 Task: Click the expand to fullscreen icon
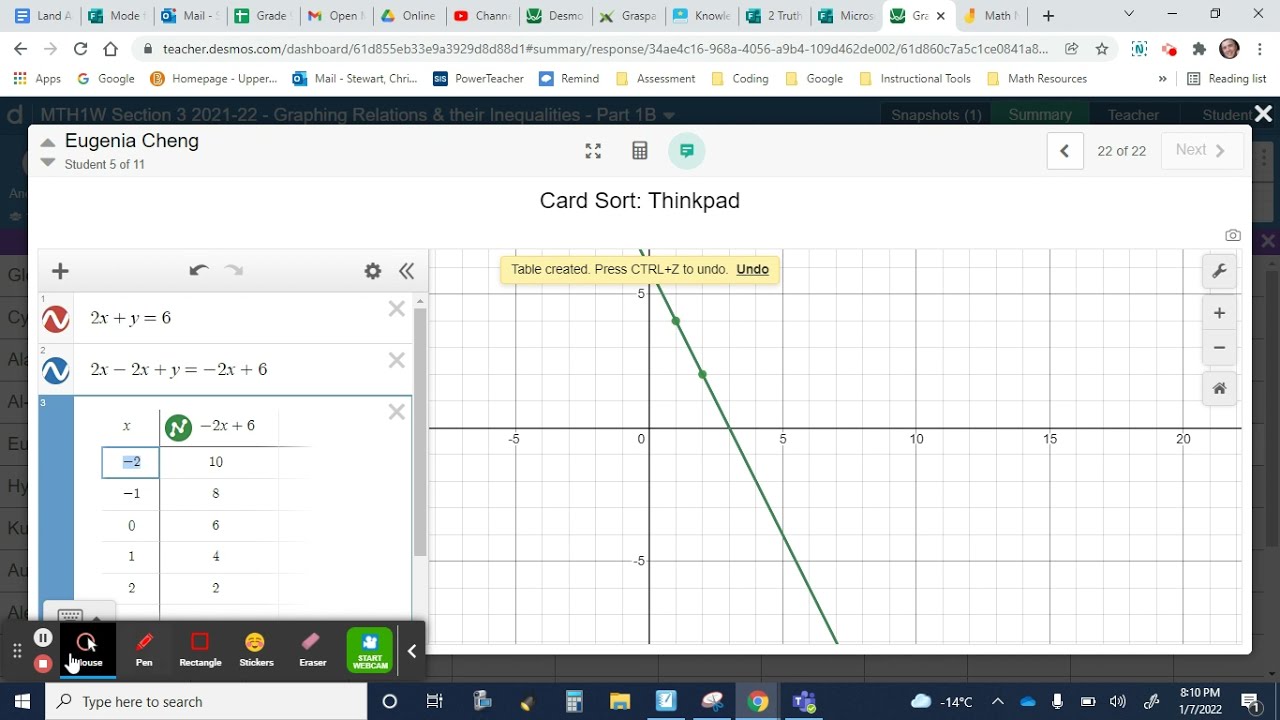coord(593,151)
